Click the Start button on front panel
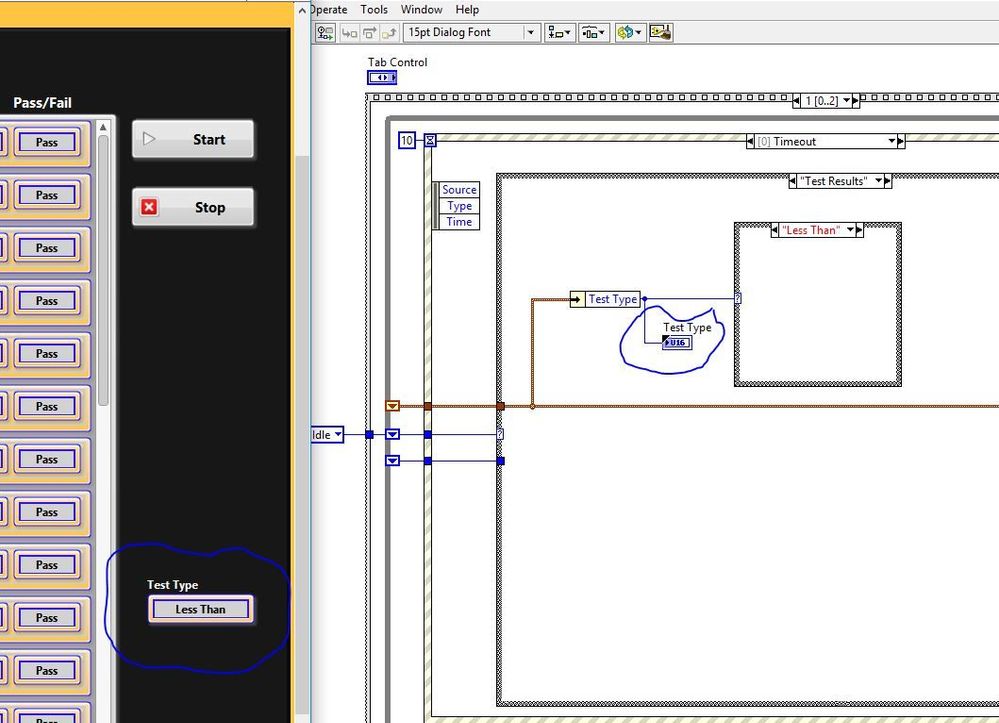The image size is (999, 723). [193, 140]
